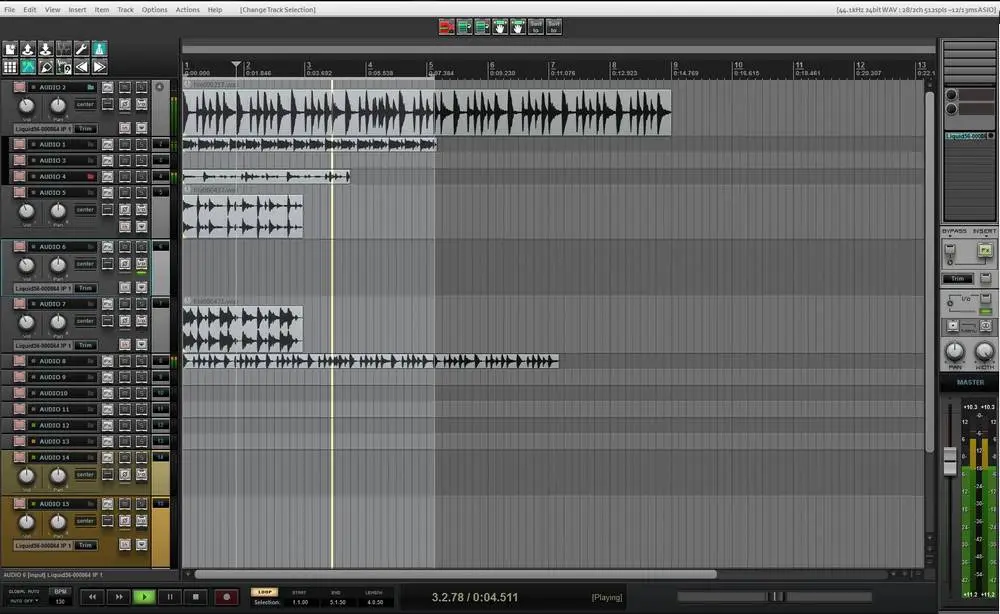The width and height of the screenshot is (1000, 614).
Task: Click the undo left-arrow toolbar icon
Action: tap(82, 66)
